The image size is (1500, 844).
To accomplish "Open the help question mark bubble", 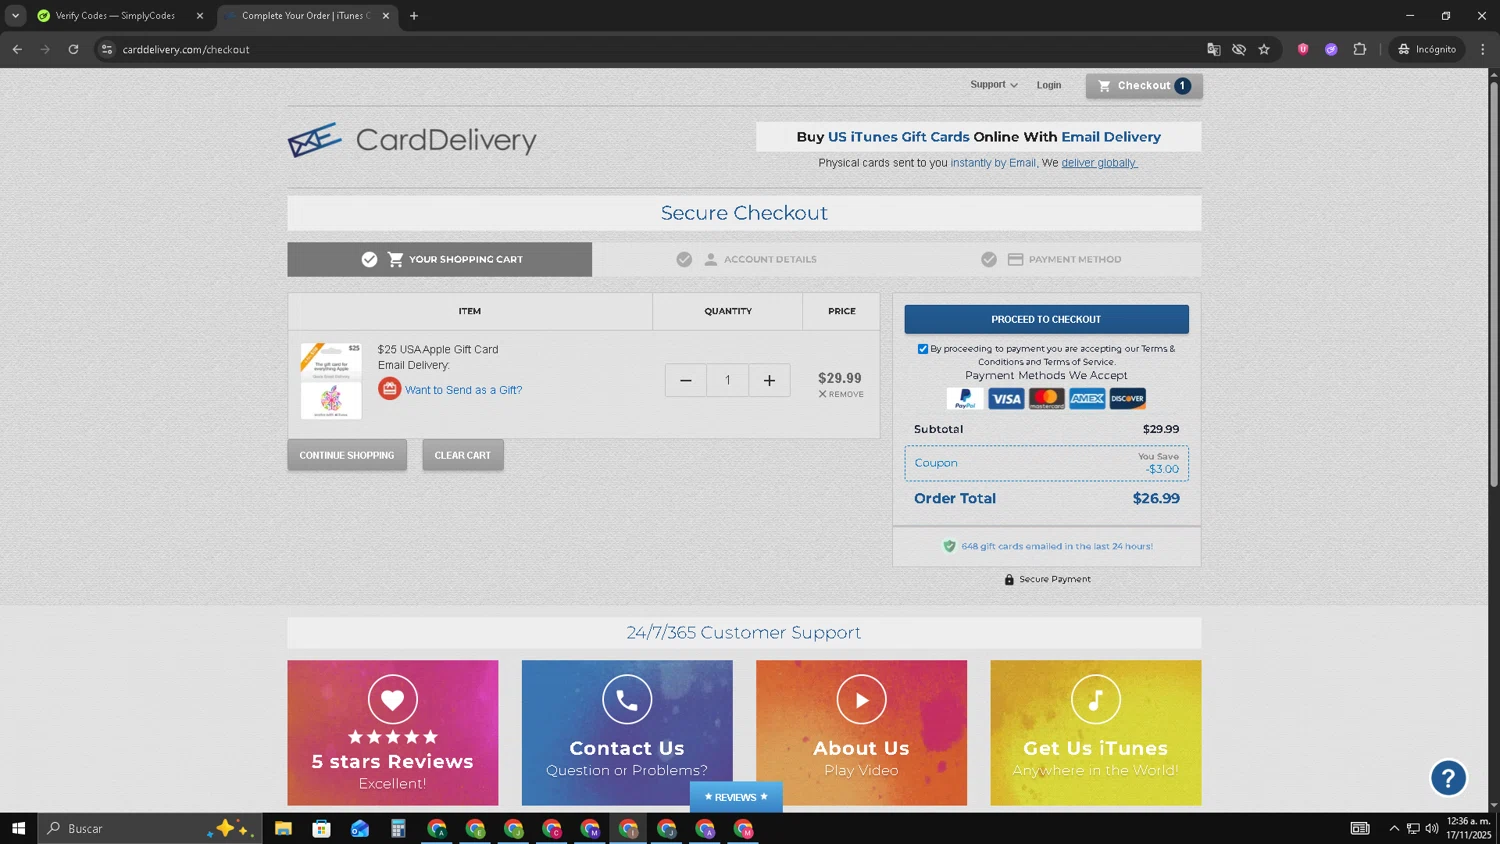I will [x=1448, y=778].
